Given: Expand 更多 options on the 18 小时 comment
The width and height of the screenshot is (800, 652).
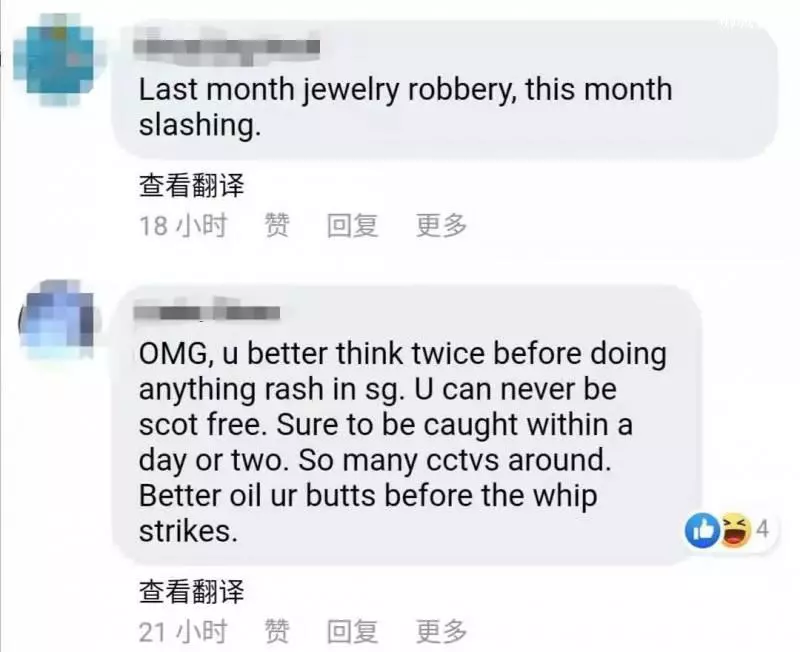Looking at the screenshot, I should pyautogui.click(x=441, y=225).
